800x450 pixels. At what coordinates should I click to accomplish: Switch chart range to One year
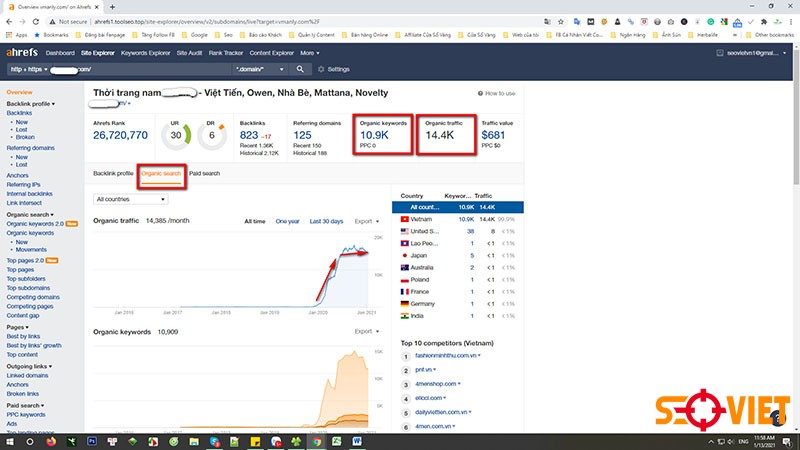(286, 221)
